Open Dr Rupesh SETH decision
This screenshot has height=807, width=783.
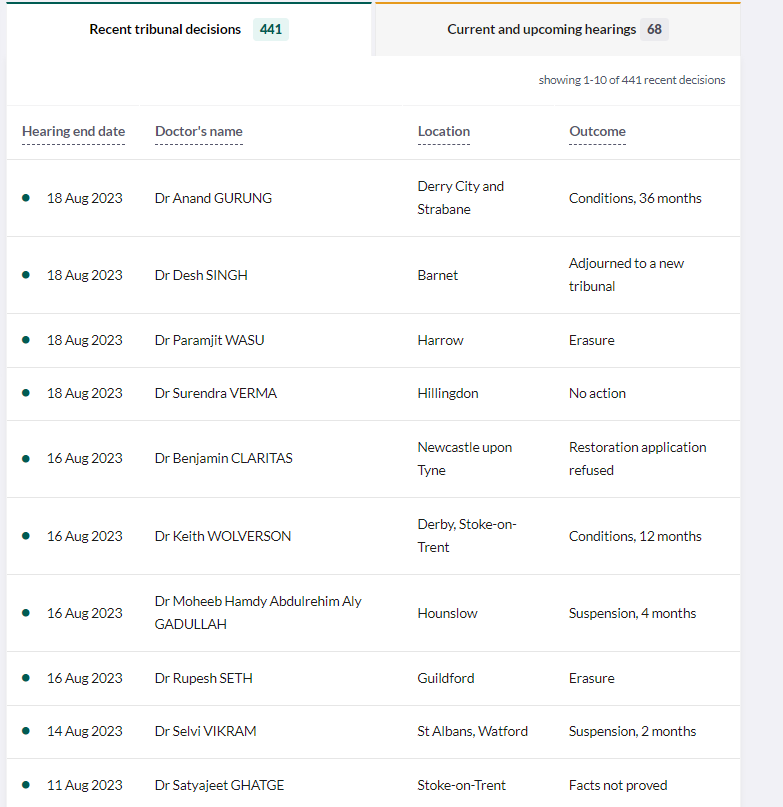tap(203, 678)
